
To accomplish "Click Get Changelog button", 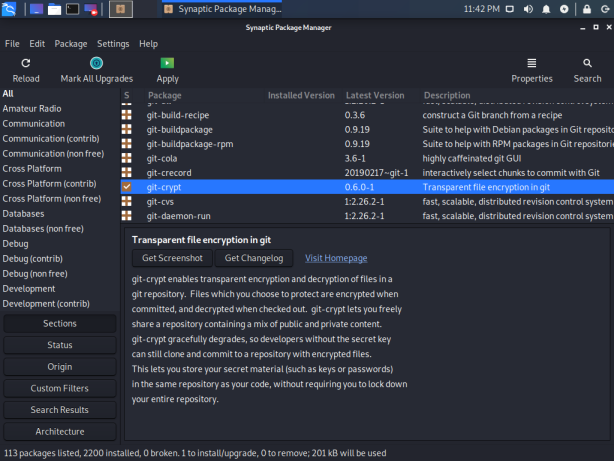I will coord(254,258).
